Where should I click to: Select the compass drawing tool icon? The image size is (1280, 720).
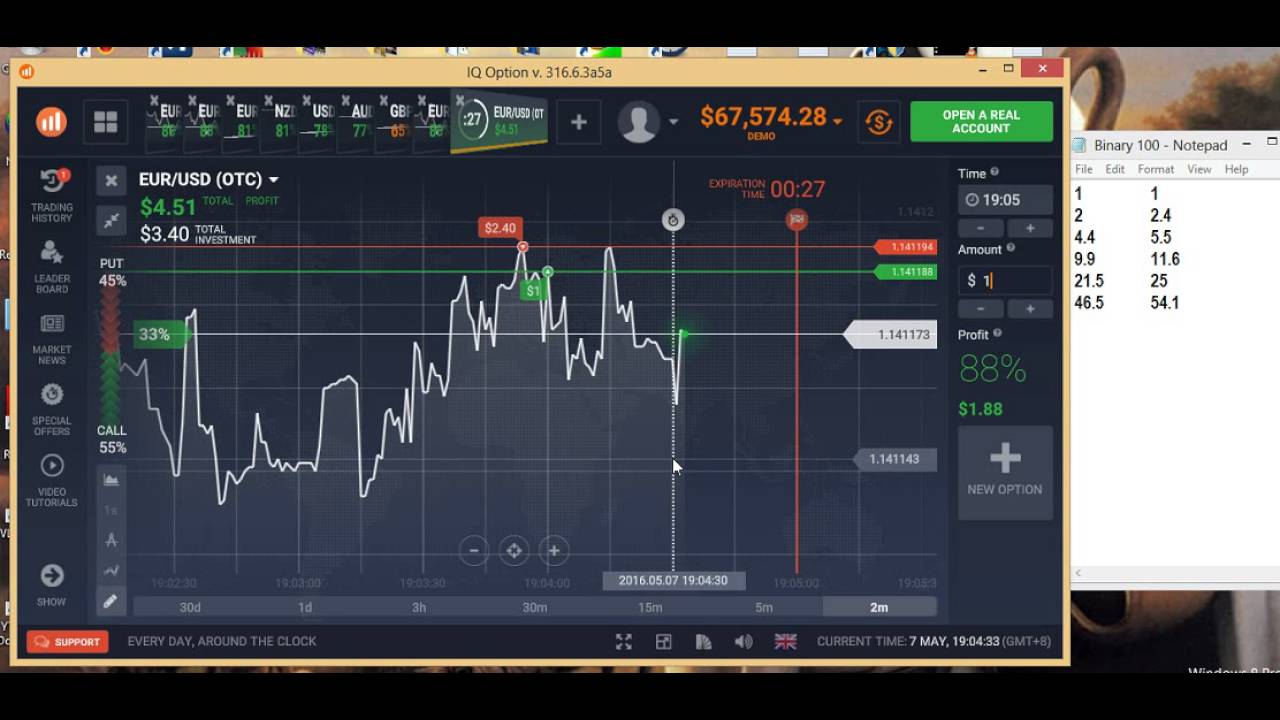point(111,540)
